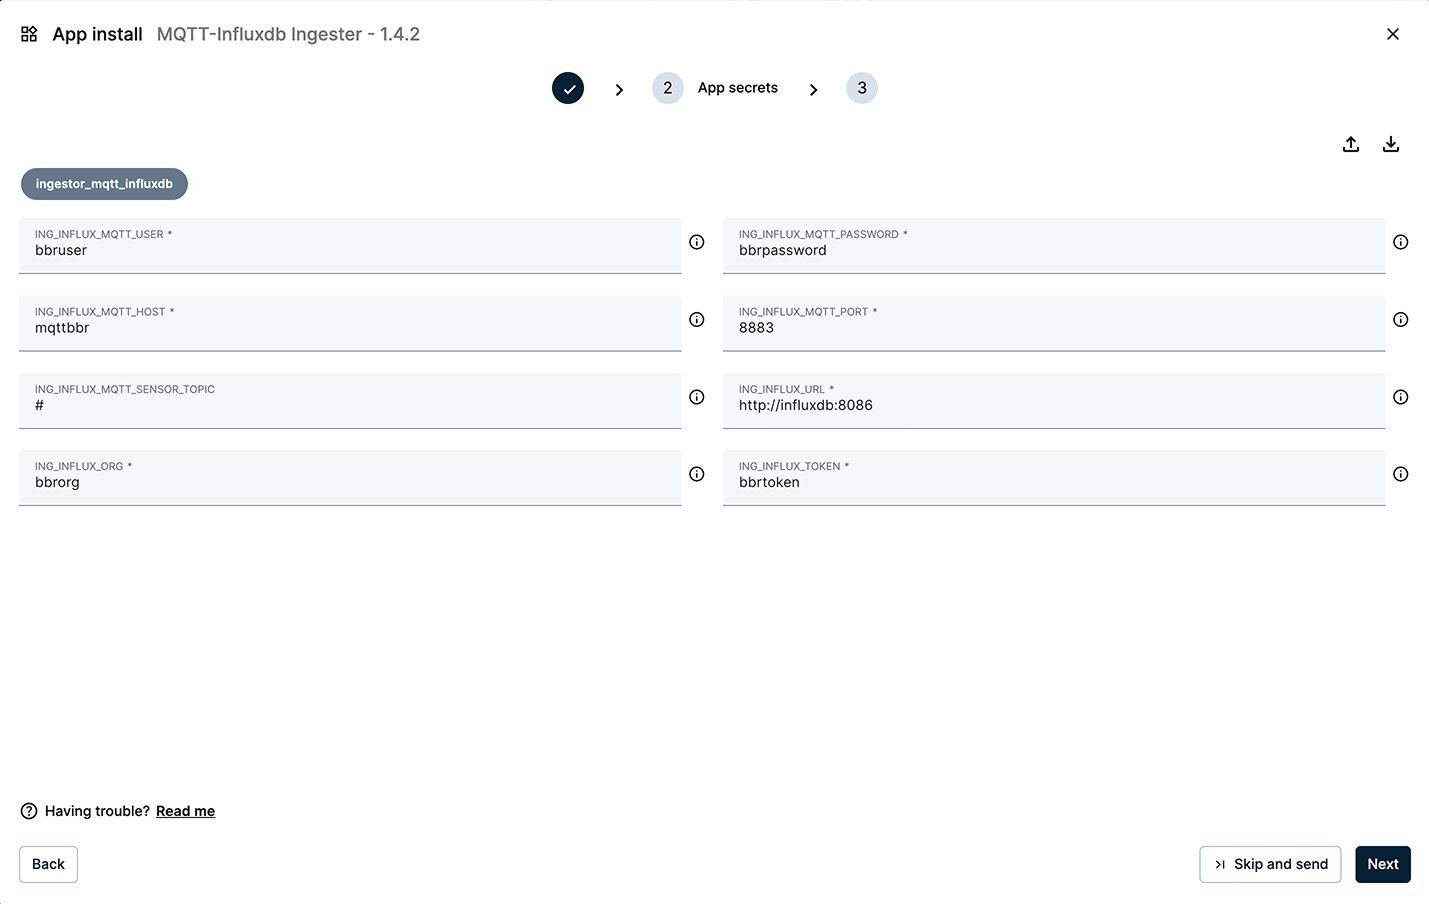Show info for ING_INFLUX_MQTT_USER field
Screen dimensions: 1429x904
(697, 242)
